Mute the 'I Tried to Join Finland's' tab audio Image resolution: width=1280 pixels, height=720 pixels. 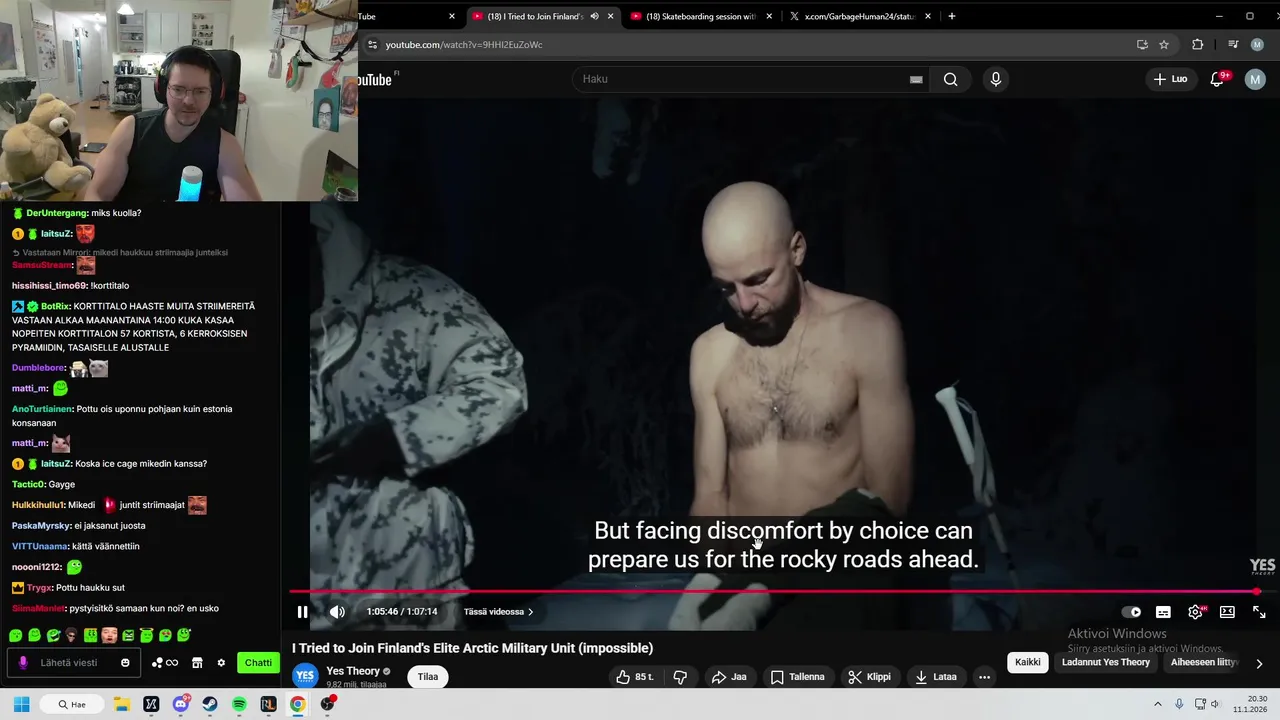(594, 16)
